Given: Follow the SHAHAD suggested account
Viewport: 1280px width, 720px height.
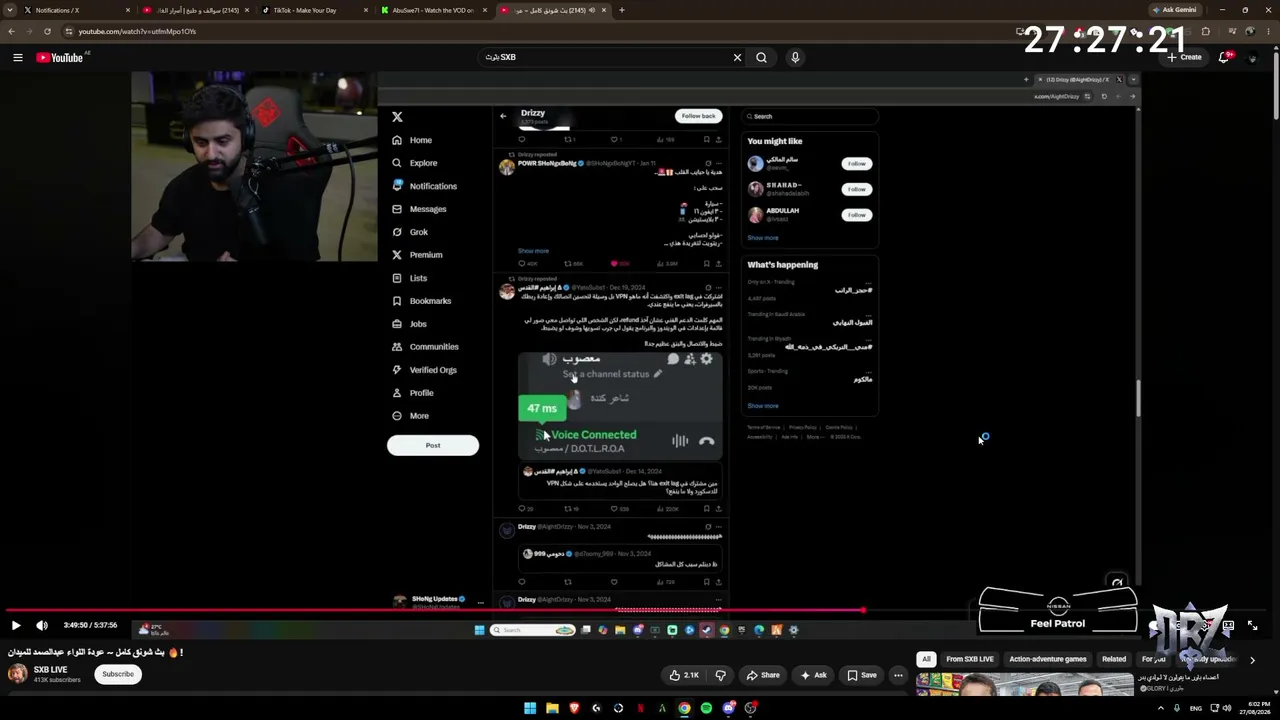Looking at the screenshot, I should coord(857,189).
